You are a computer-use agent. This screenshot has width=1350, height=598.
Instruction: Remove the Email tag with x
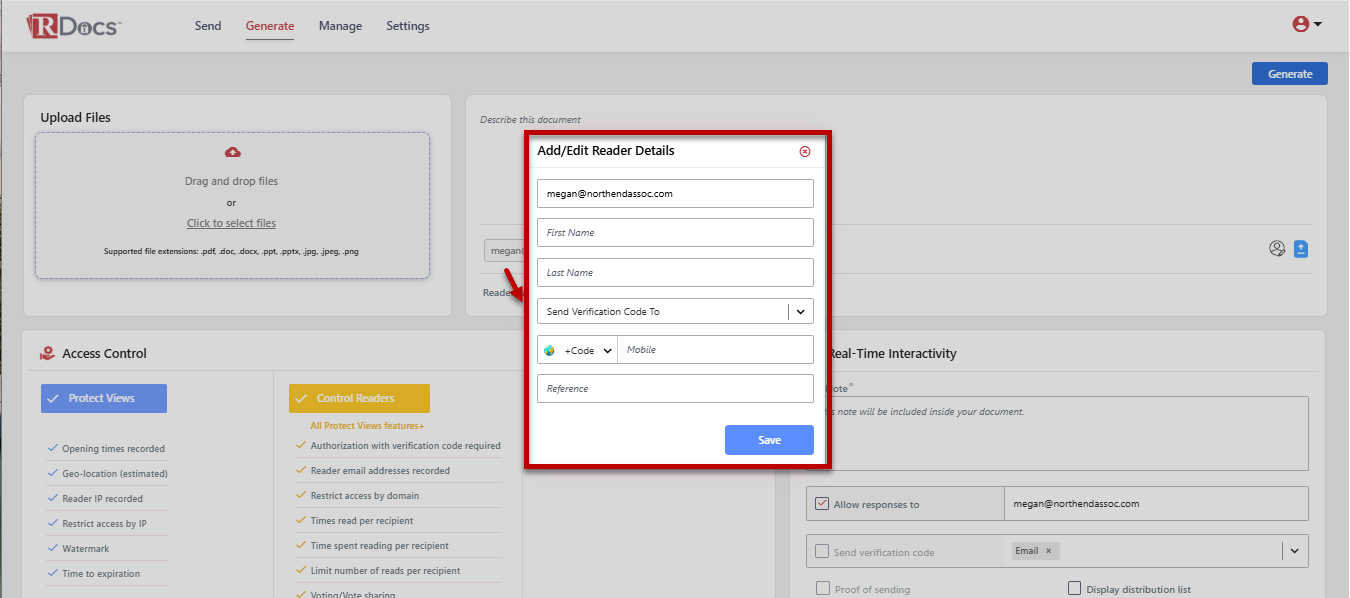pos(1048,551)
